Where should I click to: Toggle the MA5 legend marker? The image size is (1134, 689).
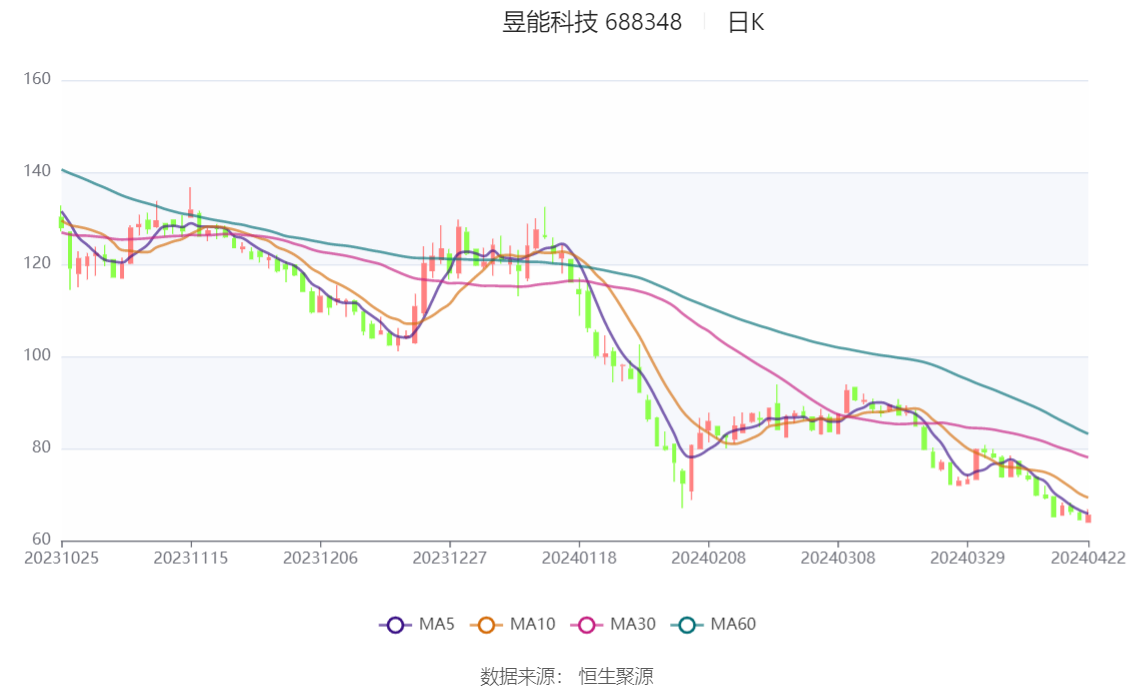point(395,625)
